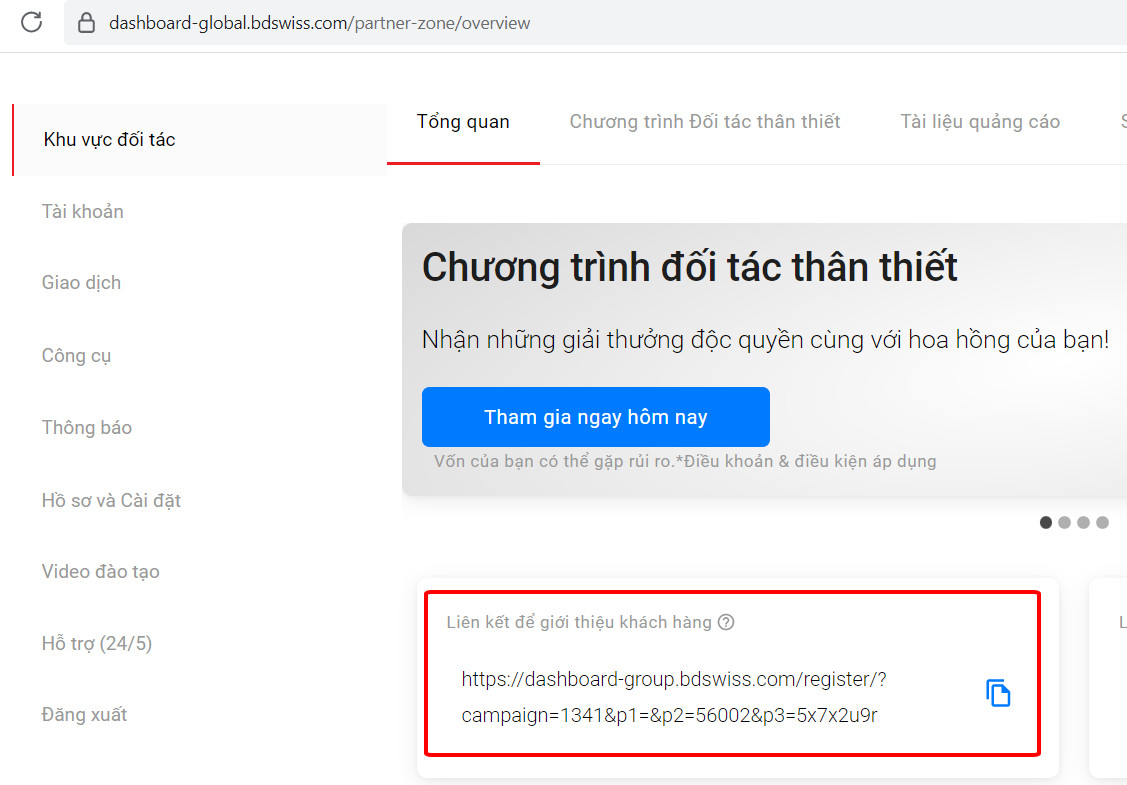The image size is (1127, 785).
Task: Go to Tài khoản in sidebar
Action: pyautogui.click(x=83, y=211)
